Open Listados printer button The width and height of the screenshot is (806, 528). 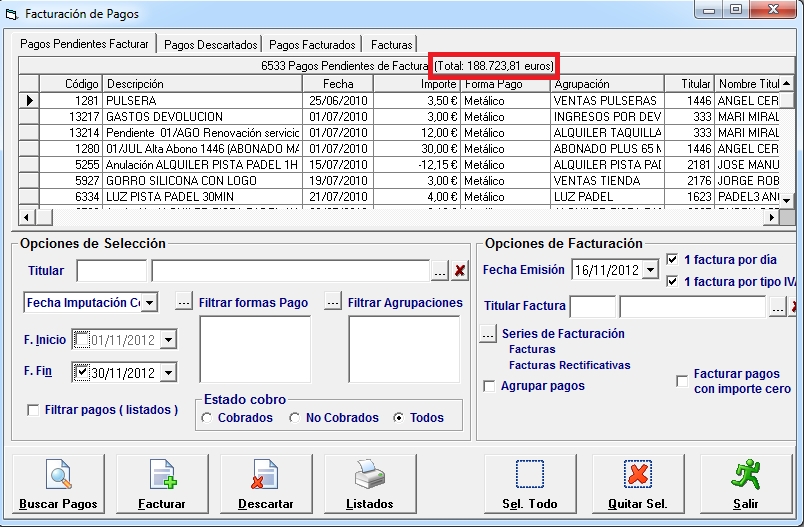point(370,484)
